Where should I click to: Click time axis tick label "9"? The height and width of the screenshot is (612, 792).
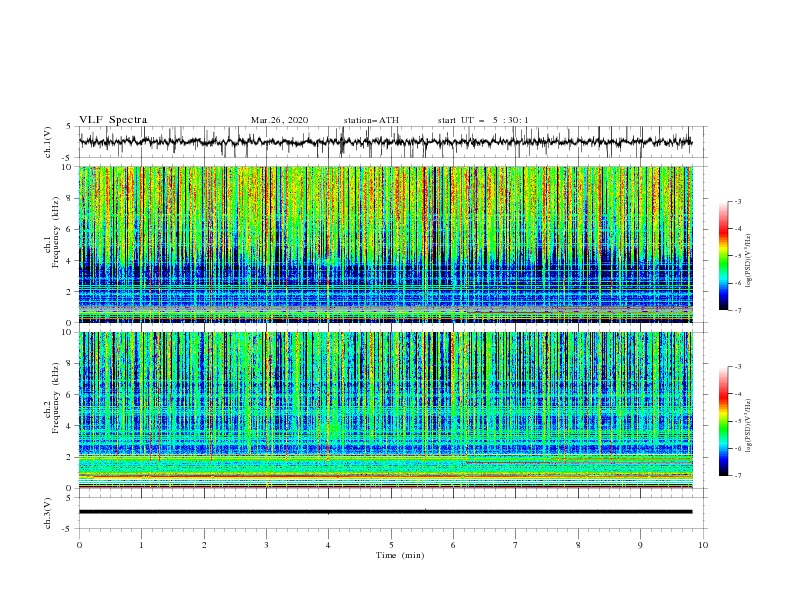click(x=640, y=545)
